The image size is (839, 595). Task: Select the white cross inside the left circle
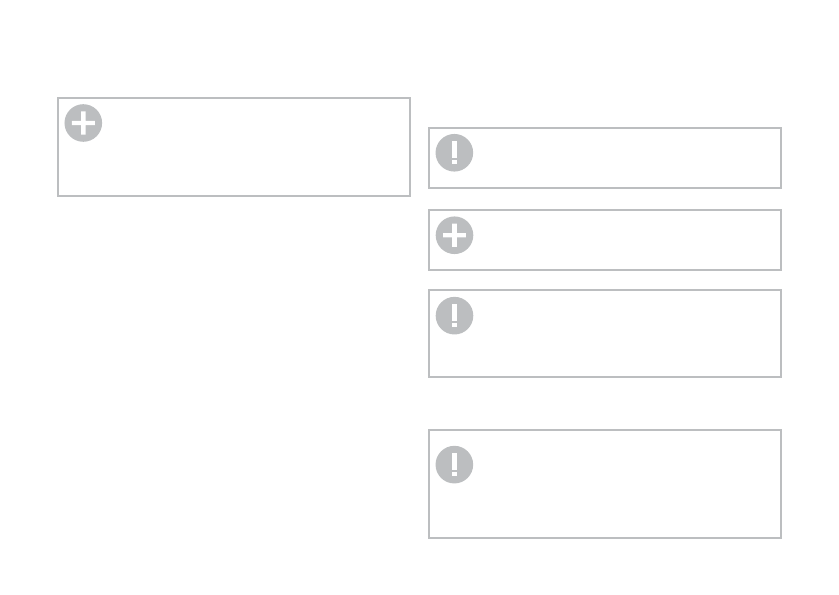(83, 123)
